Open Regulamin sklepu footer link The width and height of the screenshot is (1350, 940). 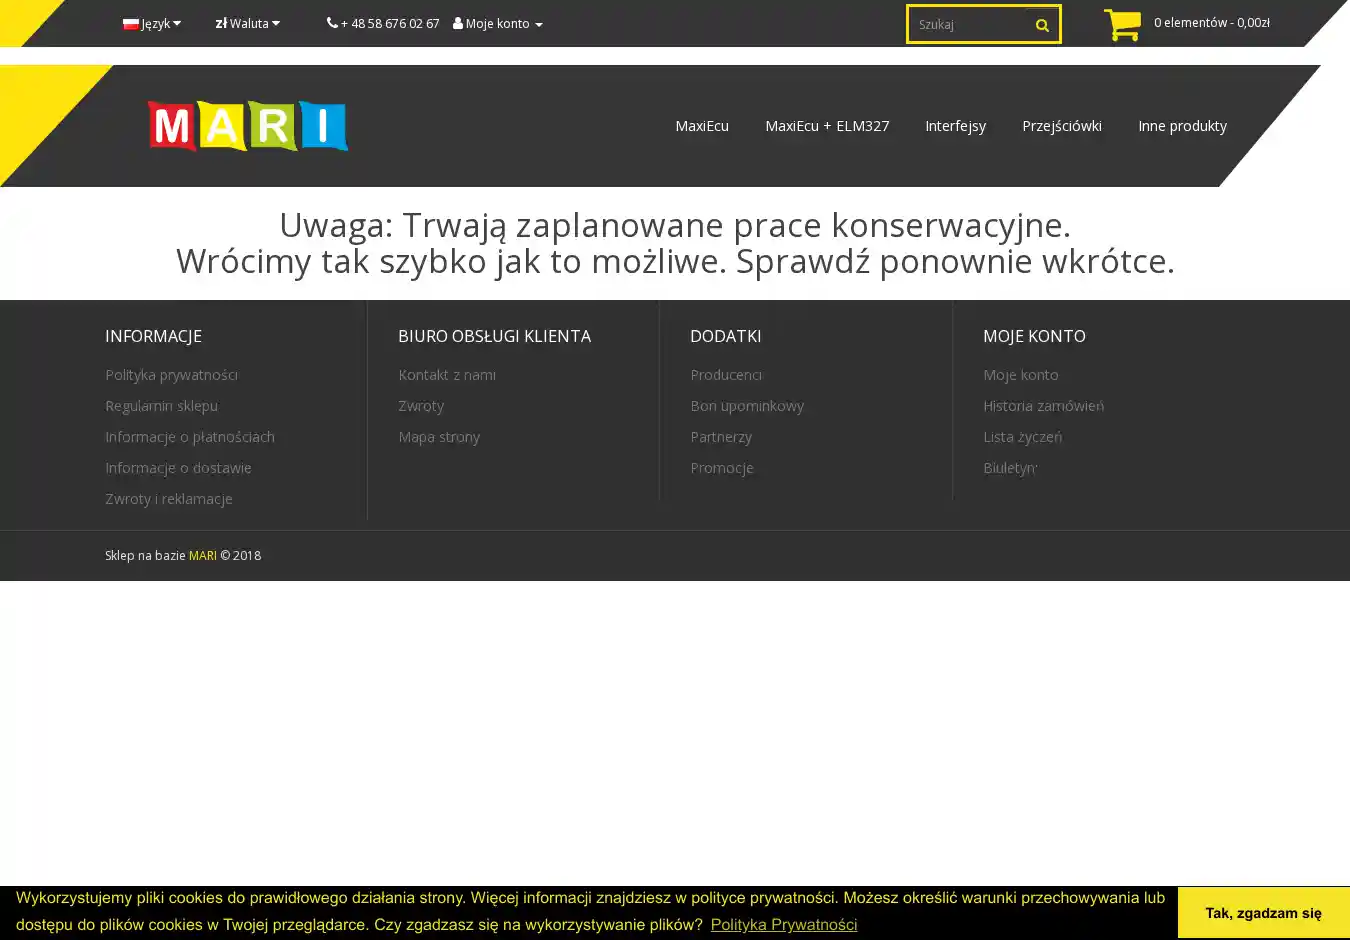[x=161, y=406]
